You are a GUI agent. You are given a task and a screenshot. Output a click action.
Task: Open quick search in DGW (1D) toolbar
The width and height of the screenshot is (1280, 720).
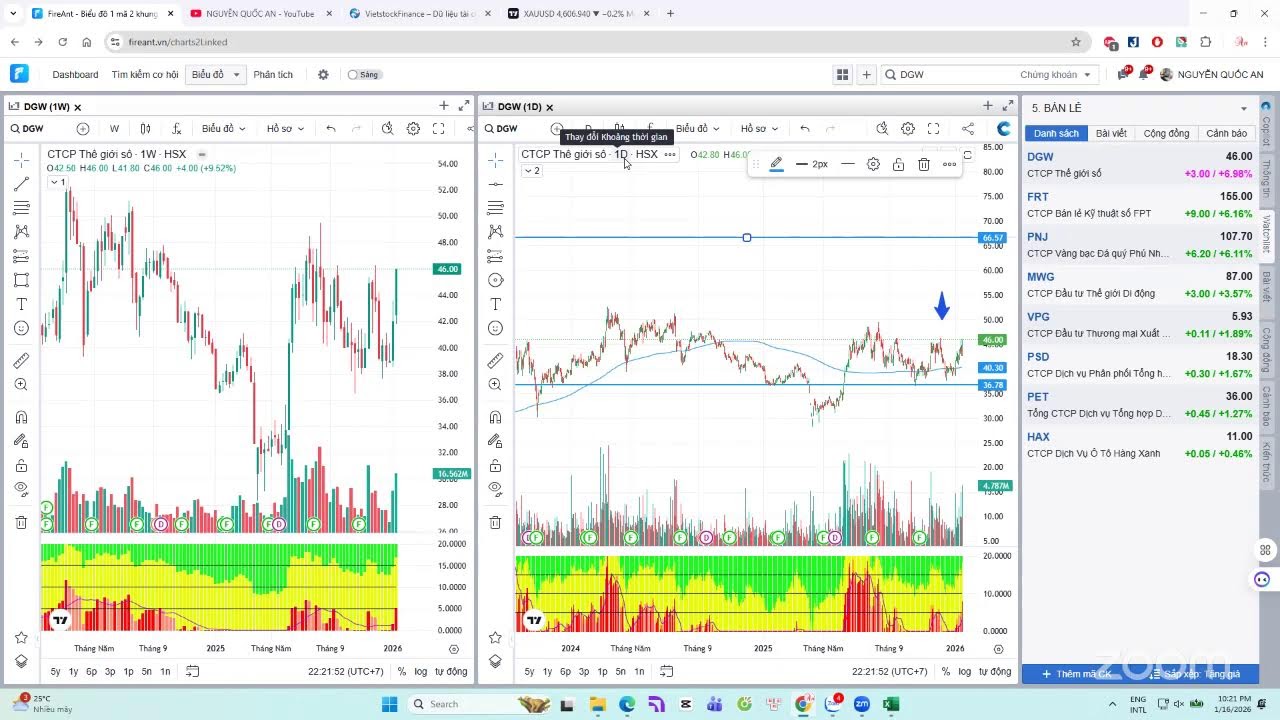click(x=882, y=128)
